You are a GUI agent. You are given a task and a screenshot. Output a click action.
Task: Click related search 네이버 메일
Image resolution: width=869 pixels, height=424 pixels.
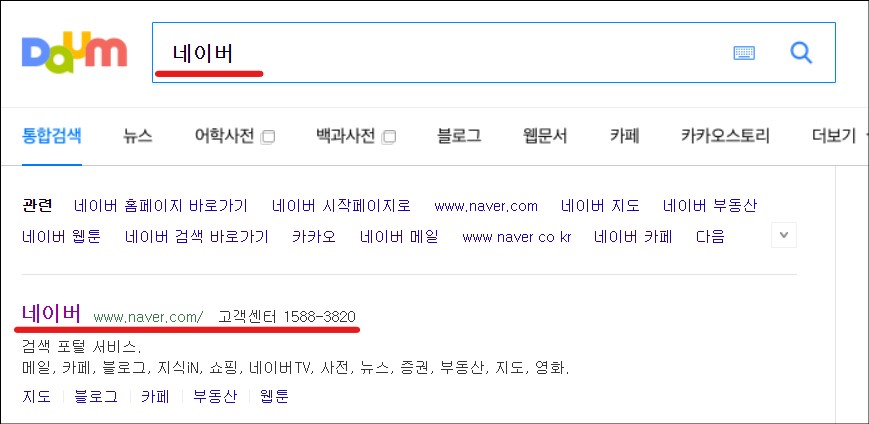399,237
